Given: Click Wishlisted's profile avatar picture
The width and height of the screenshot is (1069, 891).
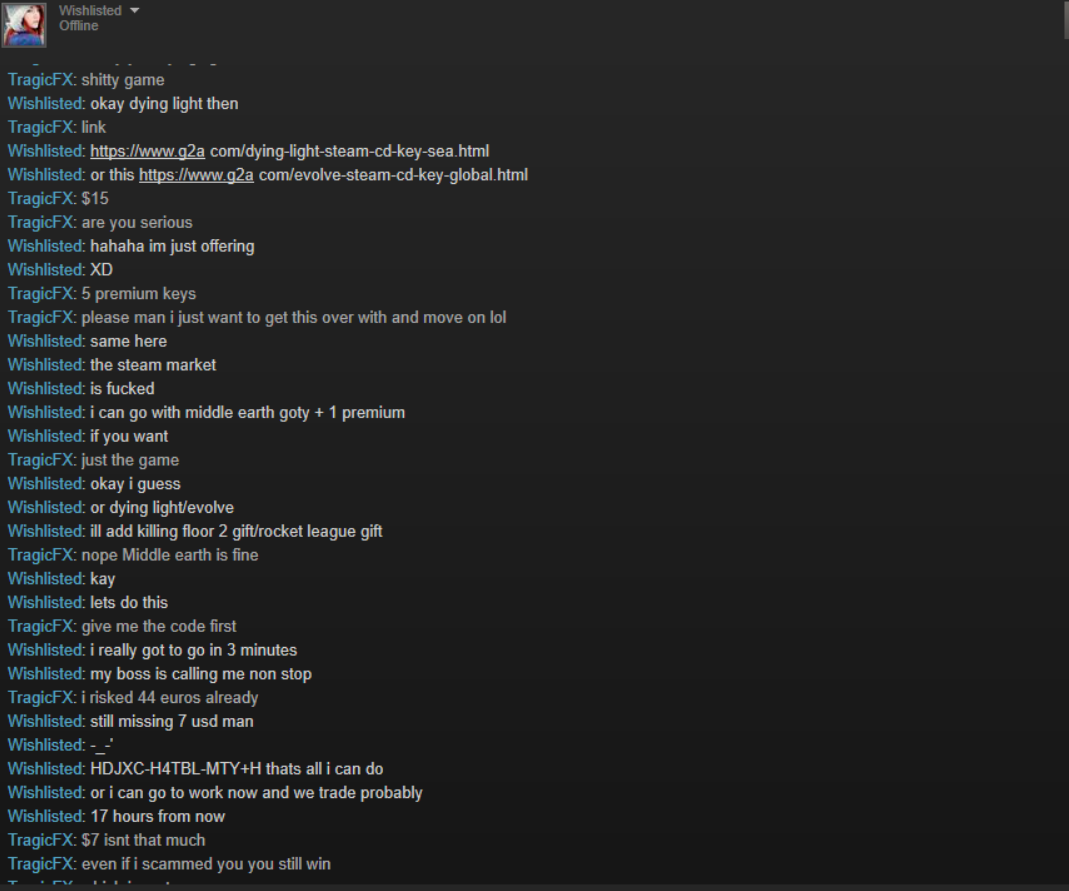Looking at the screenshot, I should 24,24.
